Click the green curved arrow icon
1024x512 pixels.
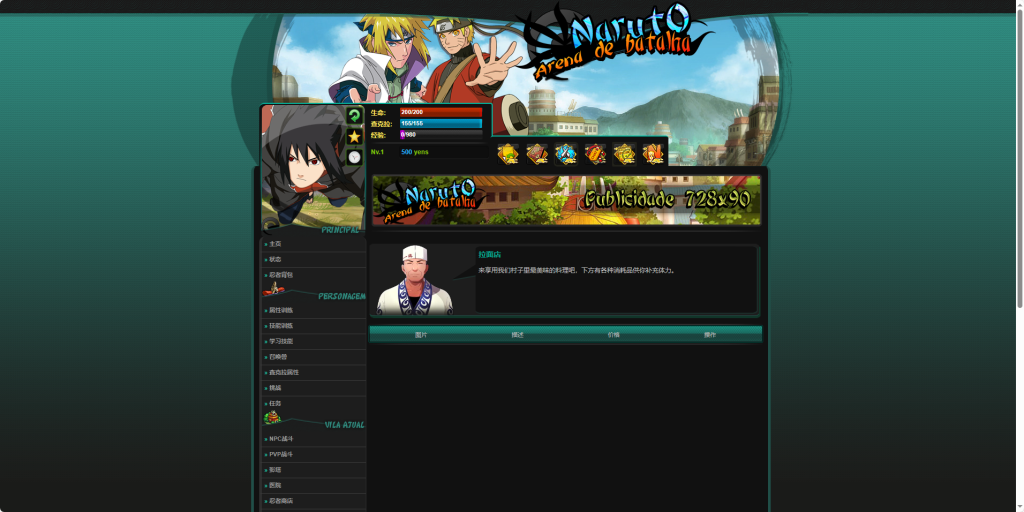coord(354,116)
